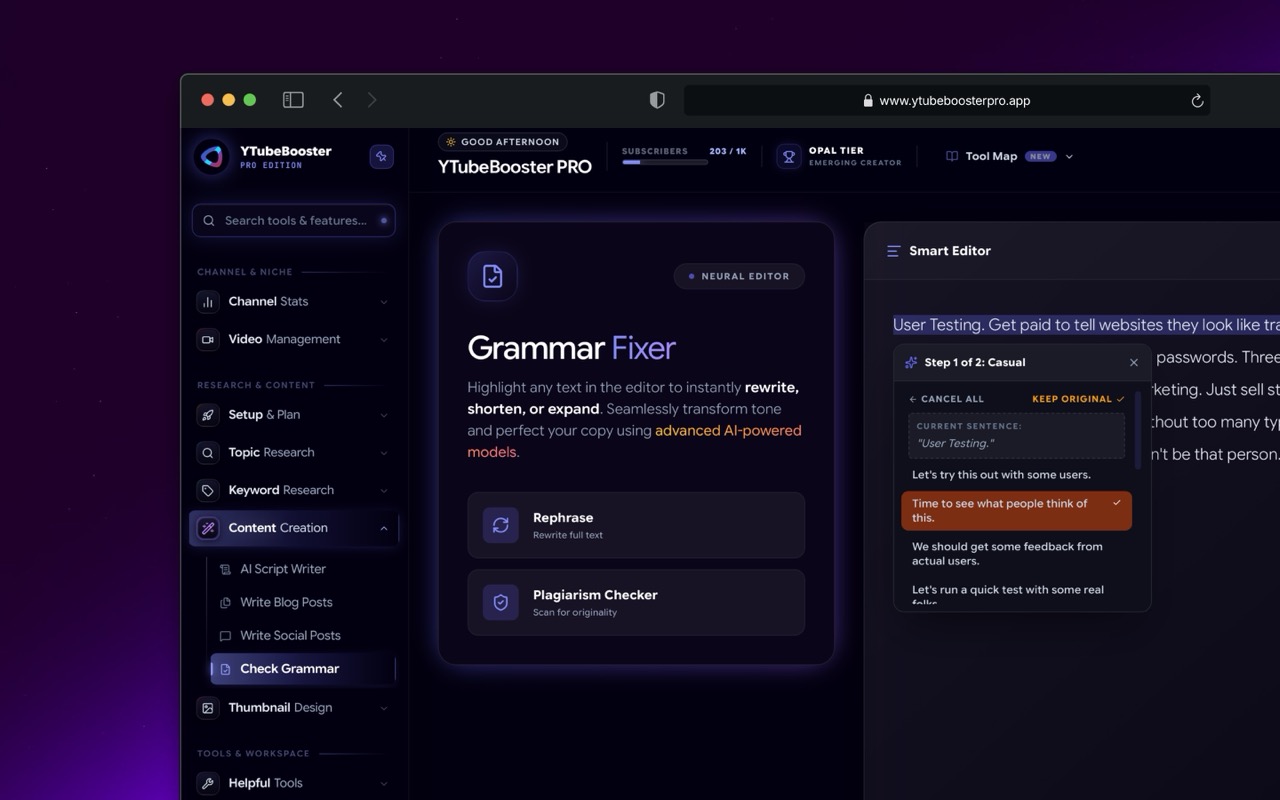1280x800 pixels.
Task: Click the Plagiarism Checker card
Action: [x=636, y=602]
